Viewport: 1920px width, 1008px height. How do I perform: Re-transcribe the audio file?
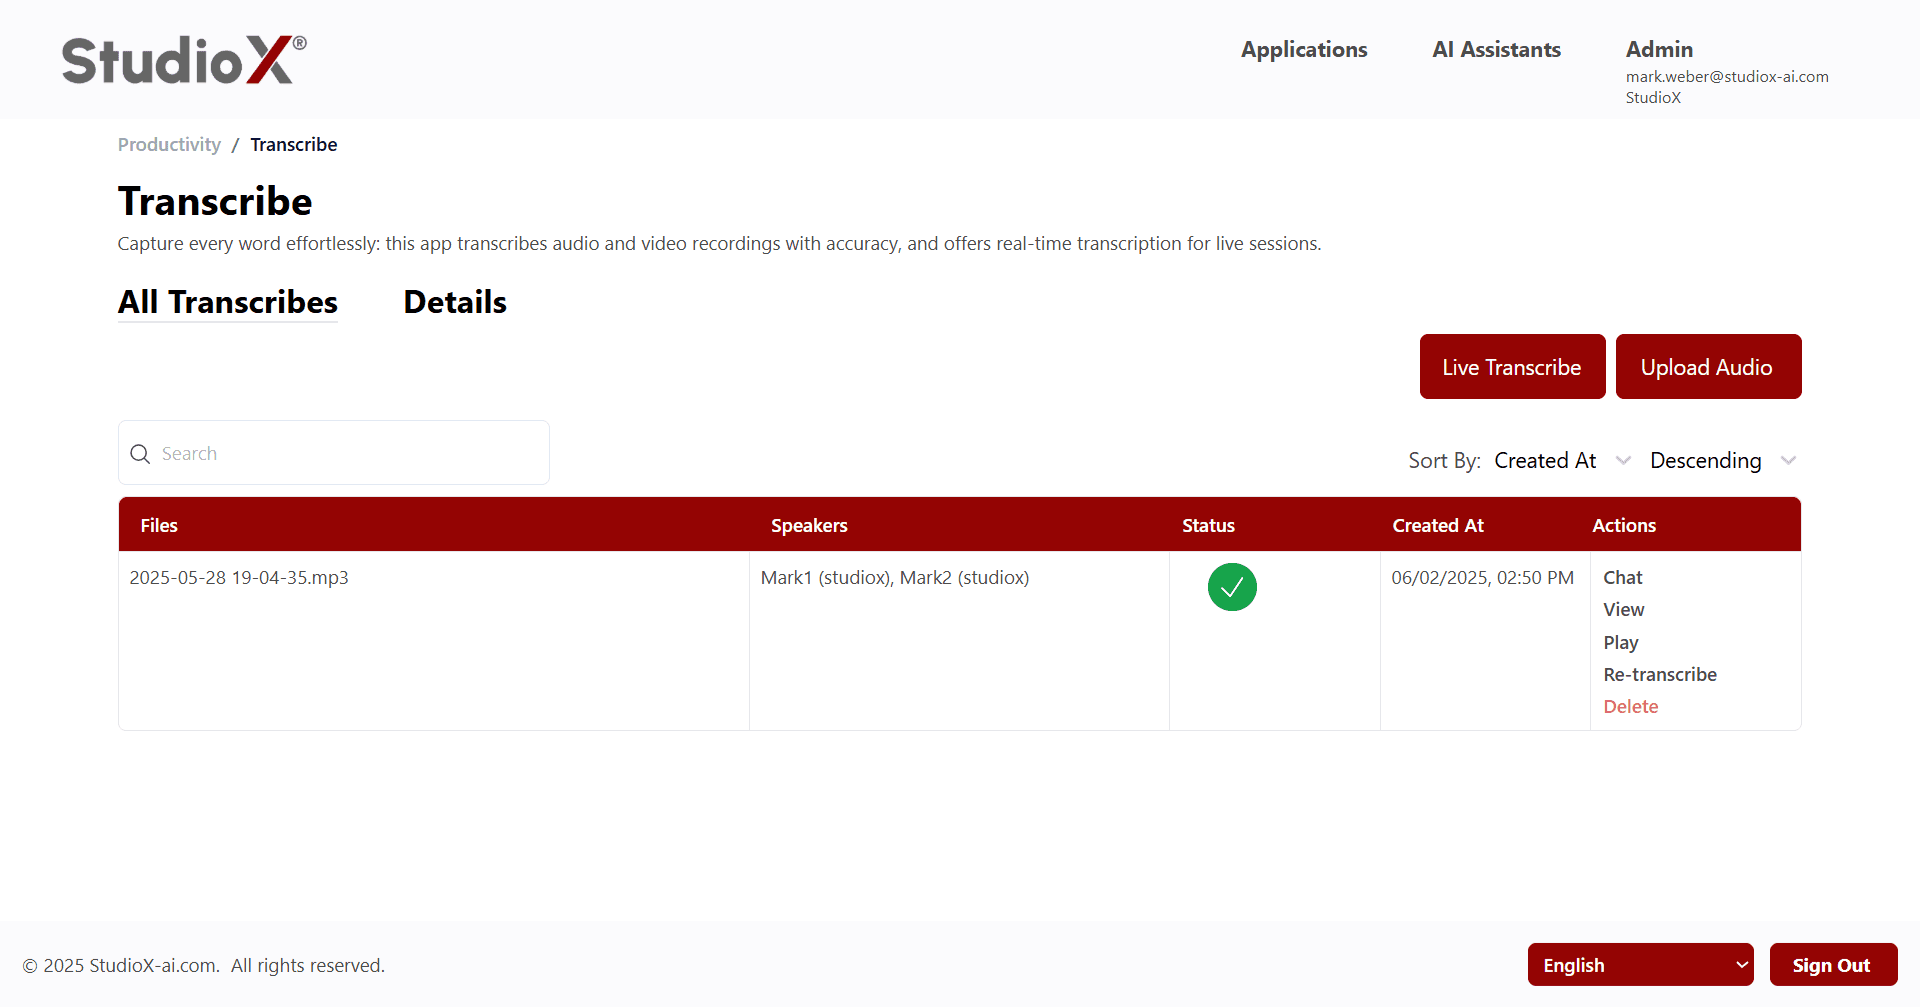click(1659, 674)
